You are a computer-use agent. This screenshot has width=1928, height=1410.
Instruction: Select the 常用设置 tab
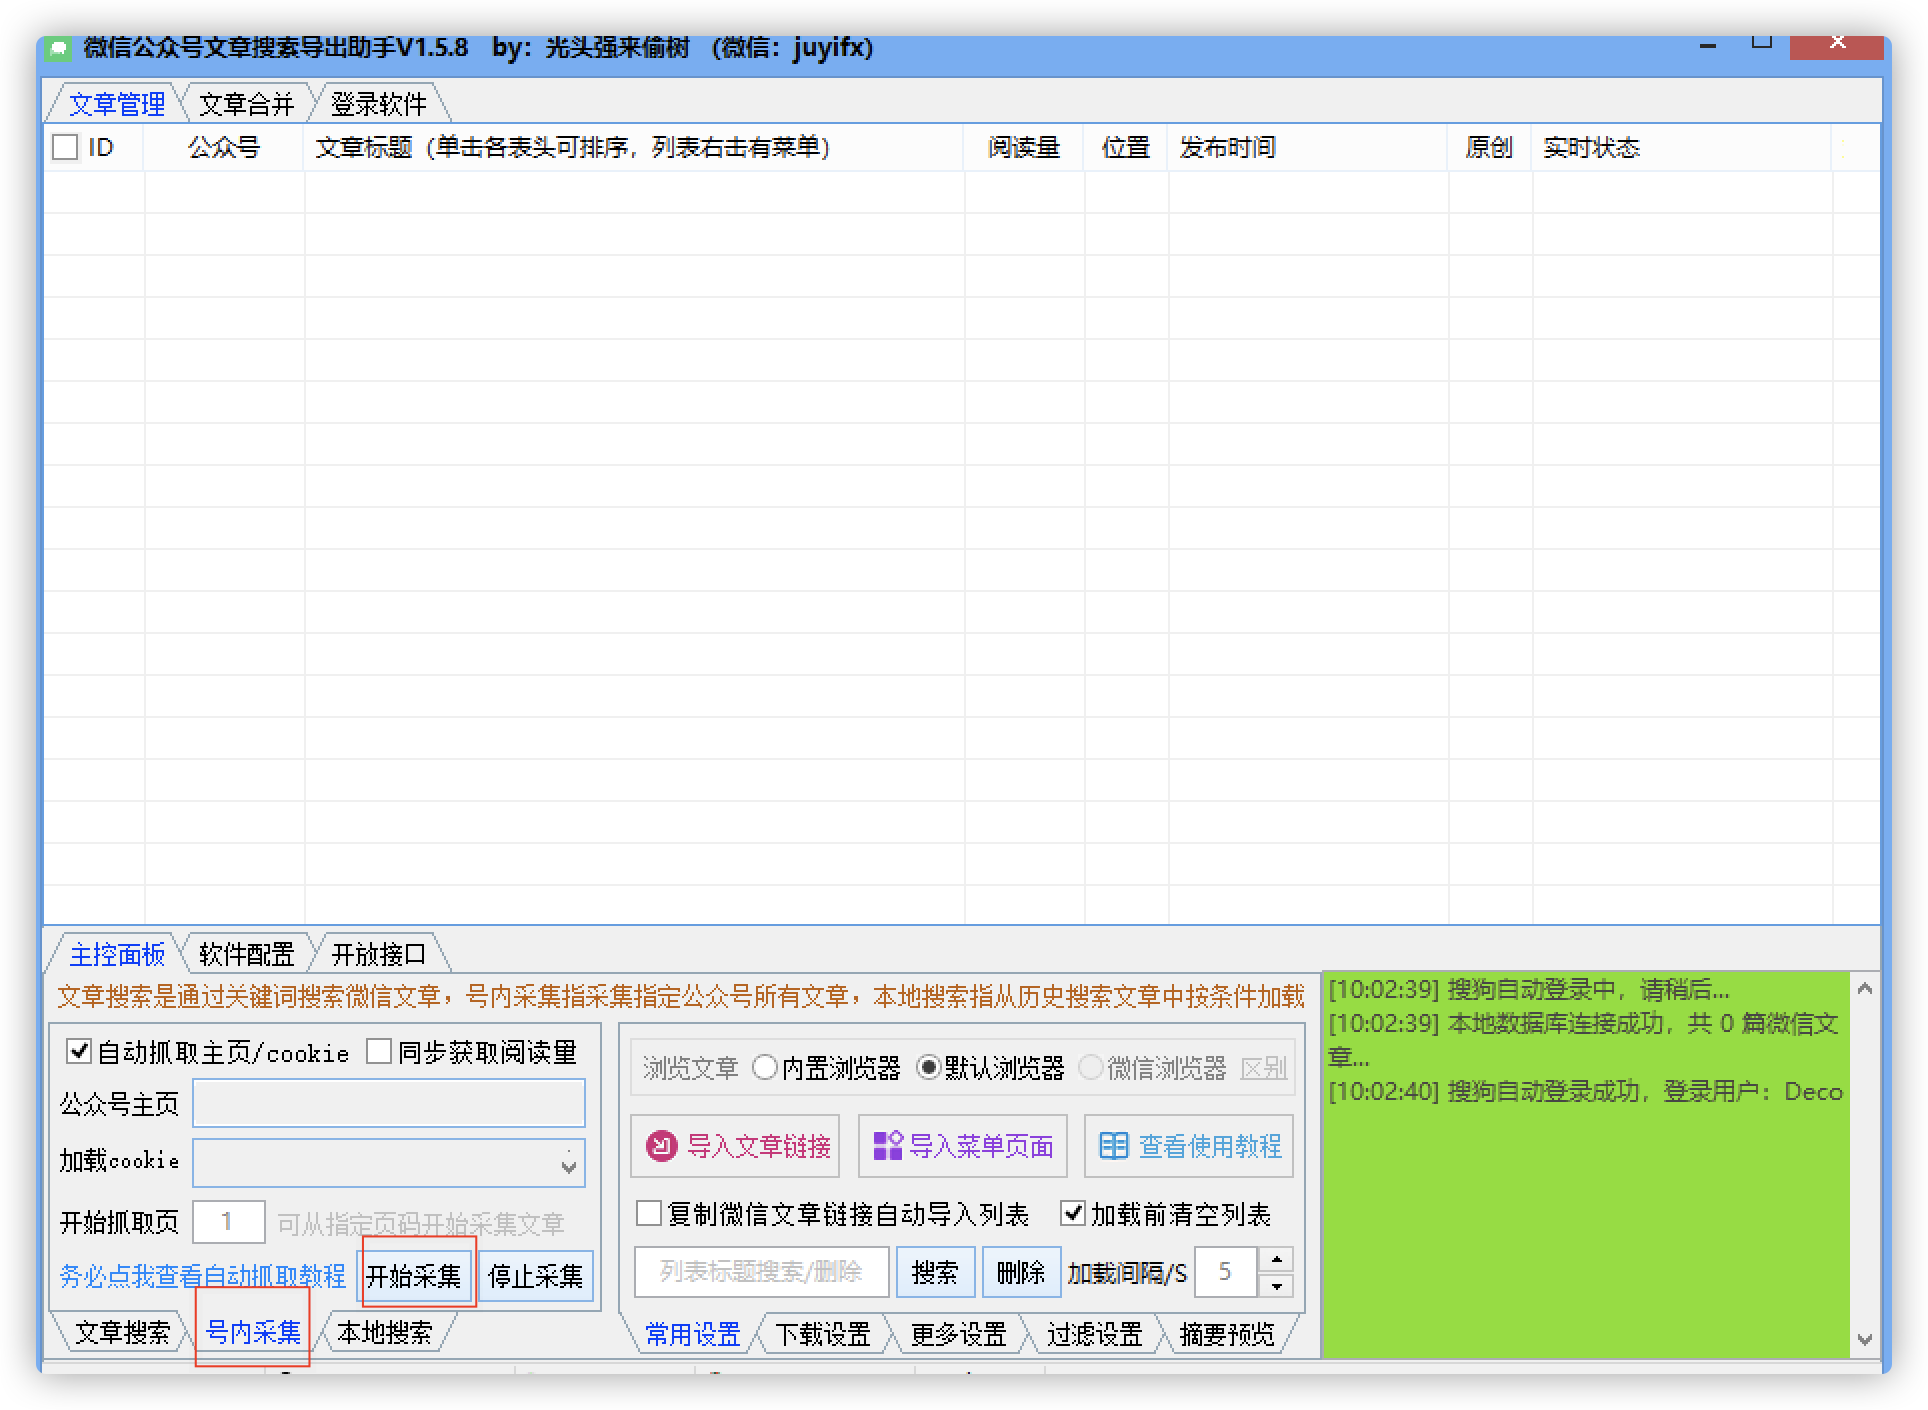[692, 1334]
